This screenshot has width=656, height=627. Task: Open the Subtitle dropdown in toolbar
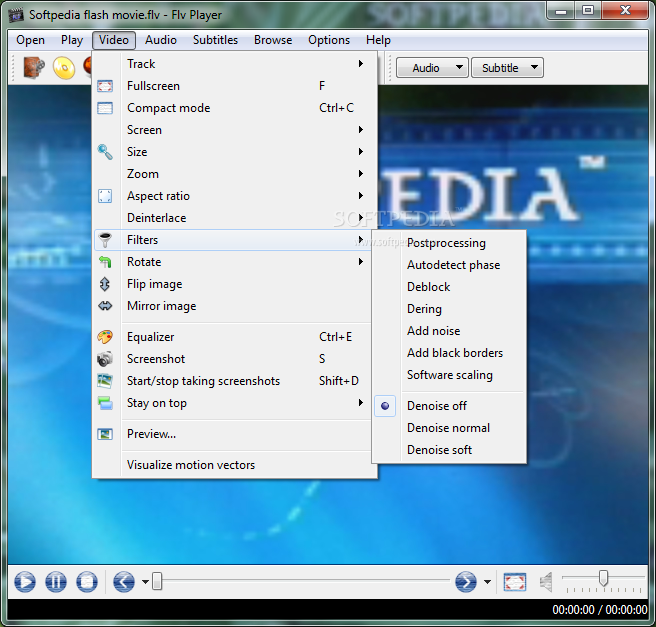pyautogui.click(x=507, y=68)
